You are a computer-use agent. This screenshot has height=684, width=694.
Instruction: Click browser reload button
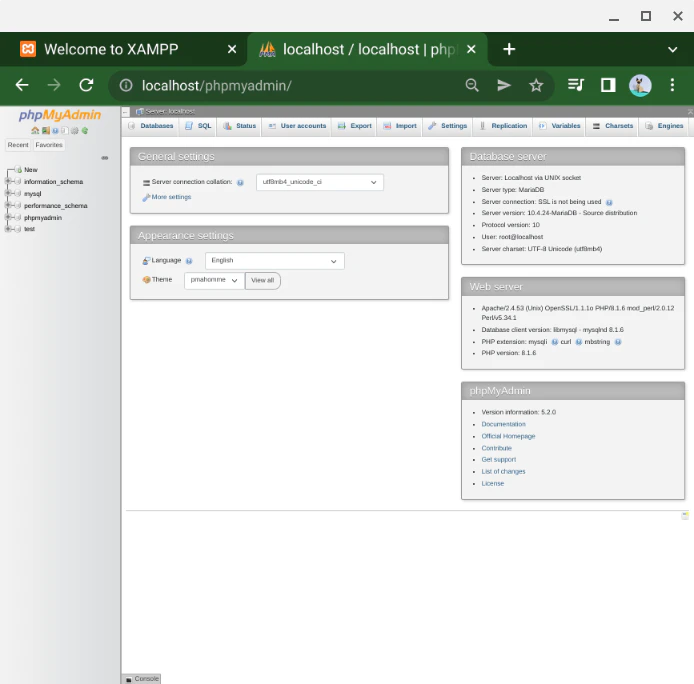86,85
